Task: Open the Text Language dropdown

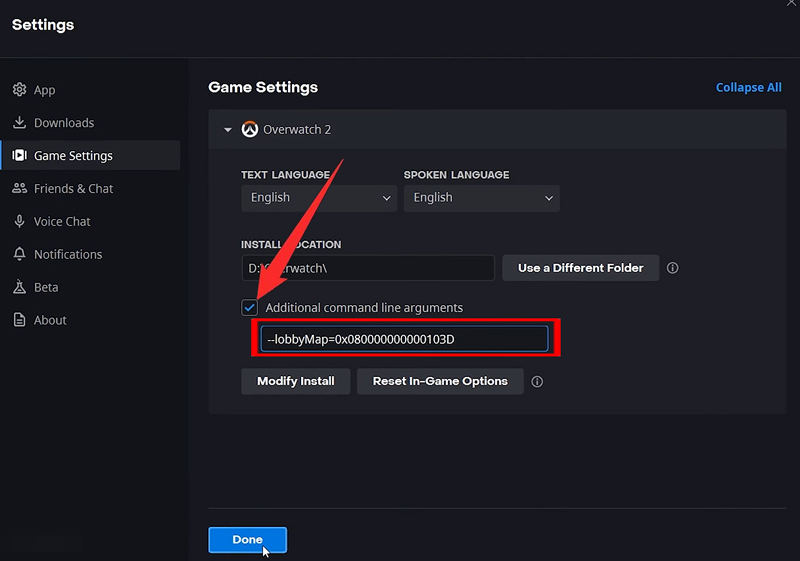Action: pos(319,198)
